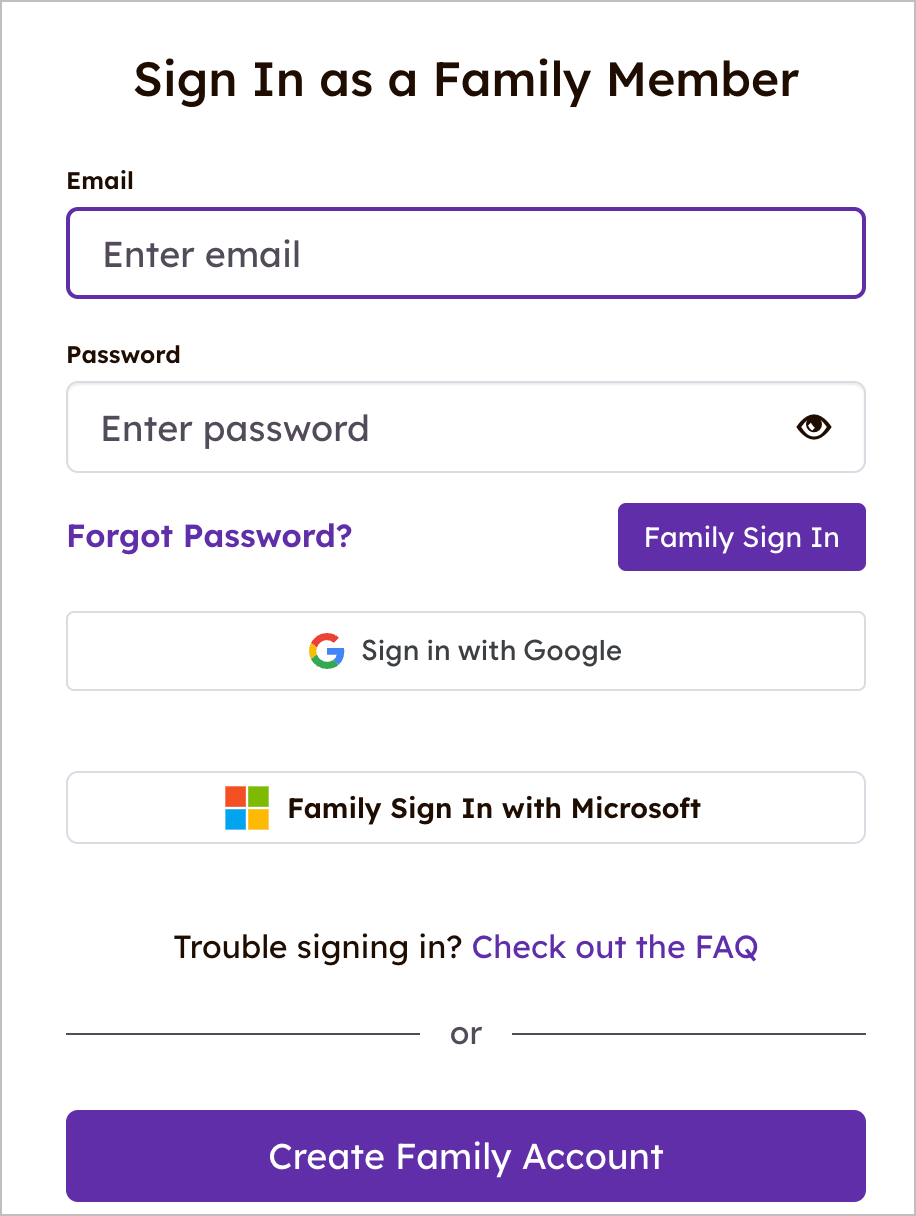Click the Sign In as a Family Member heading
Screen dimensions: 916x1216
click(466, 80)
